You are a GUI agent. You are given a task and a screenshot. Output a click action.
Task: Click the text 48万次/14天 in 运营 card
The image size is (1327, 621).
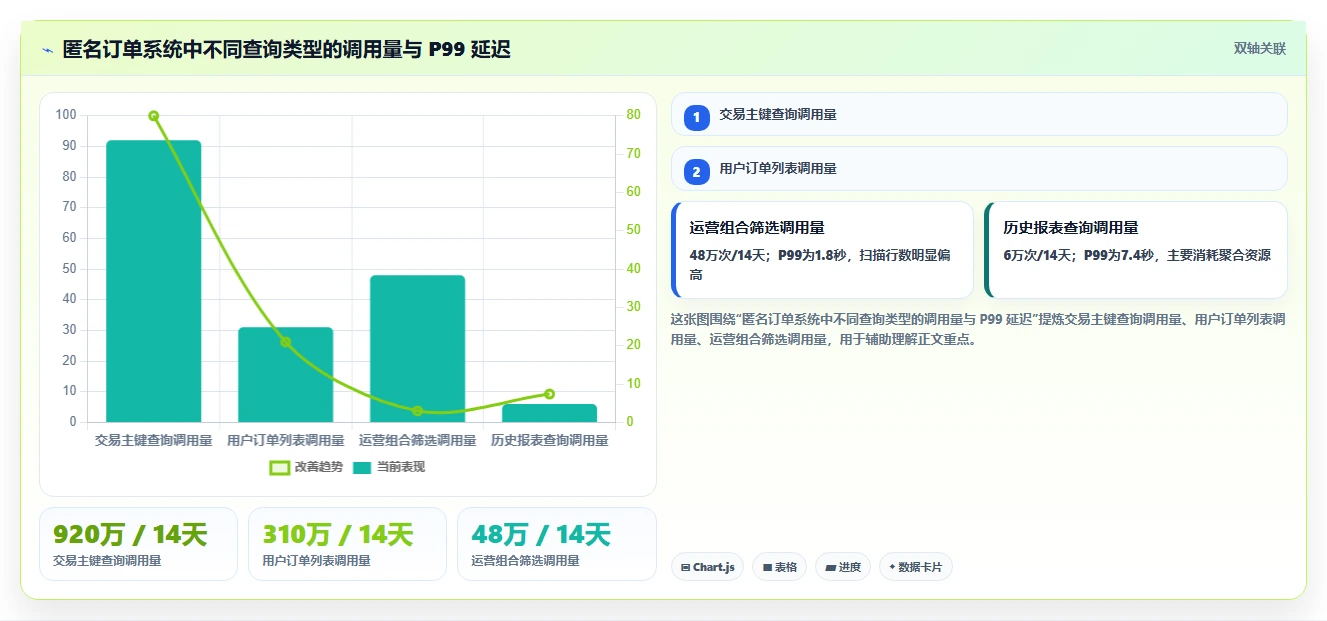pos(729,255)
